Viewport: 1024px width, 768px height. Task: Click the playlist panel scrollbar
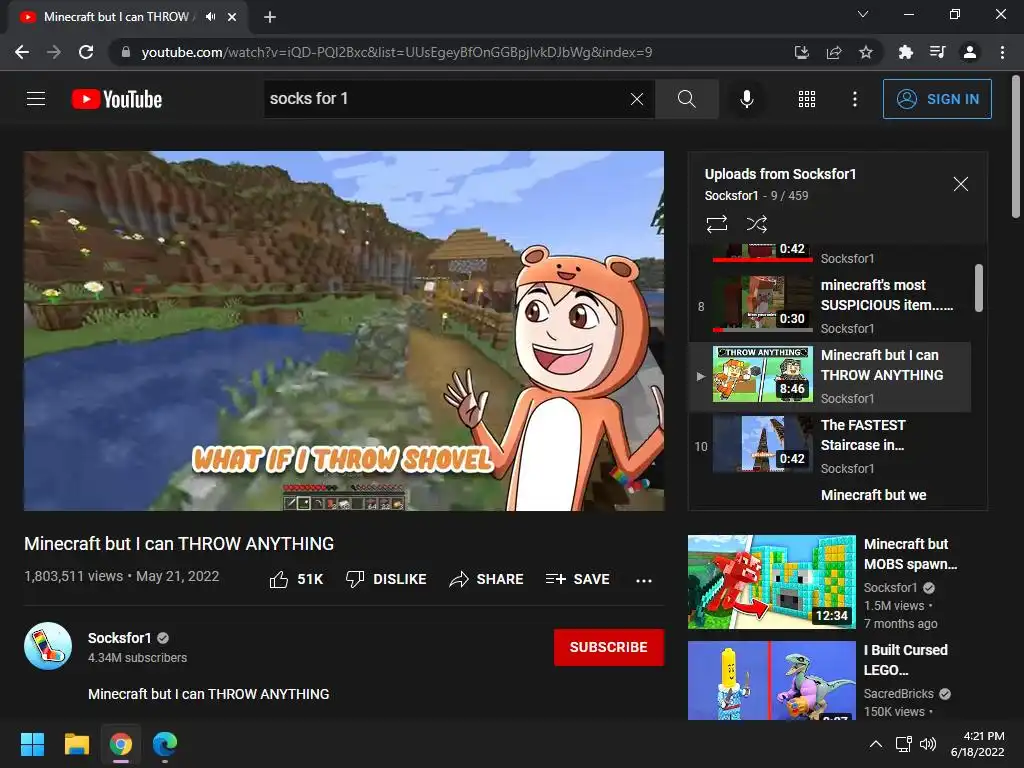coord(978,288)
